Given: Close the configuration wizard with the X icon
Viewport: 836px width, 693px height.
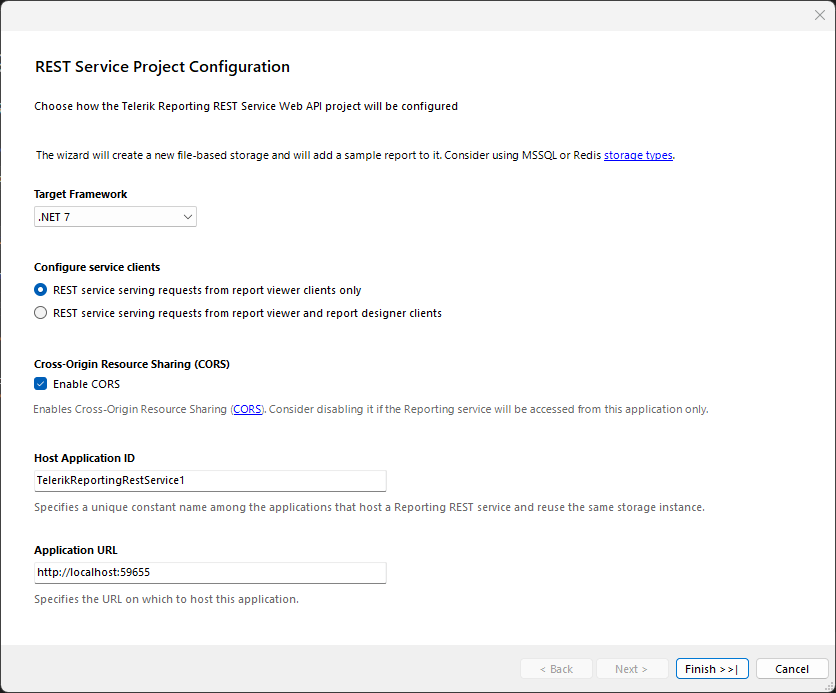Looking at the screenshot, I should (819, 15).
